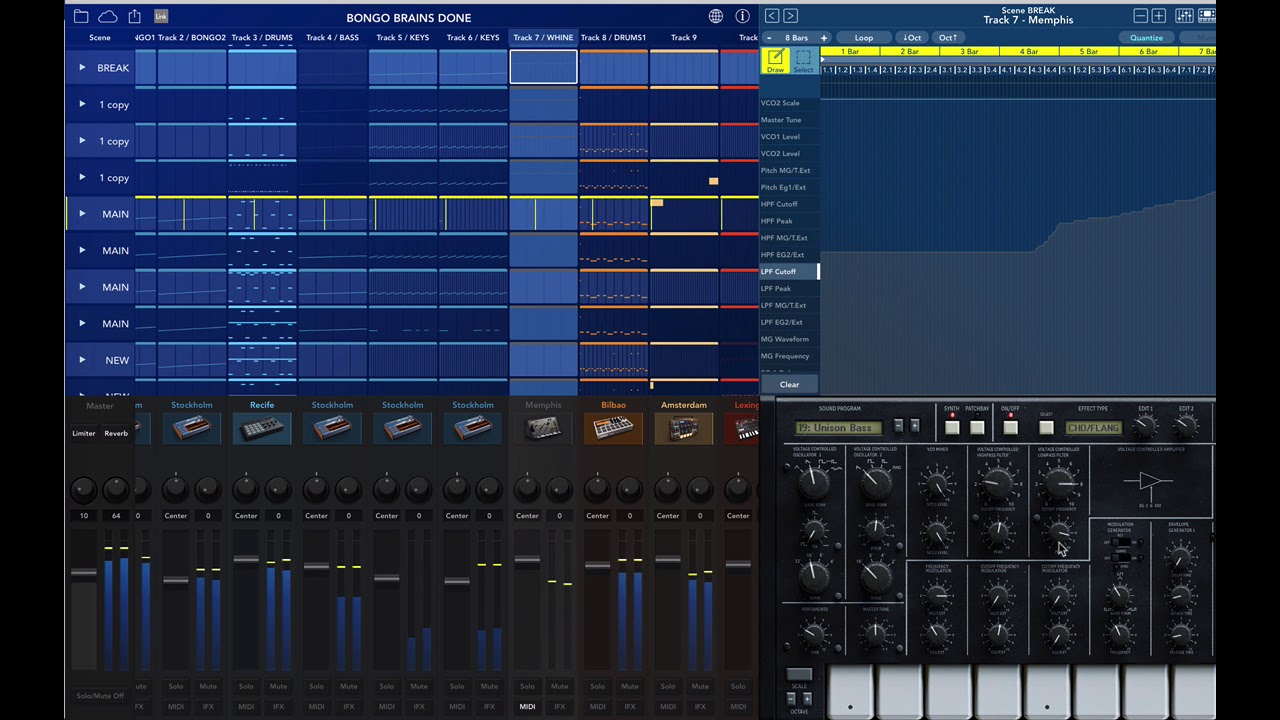The width and height of the screenshot is (1280, 720).
Task: Shift notes up an octave
Action: 948,38
